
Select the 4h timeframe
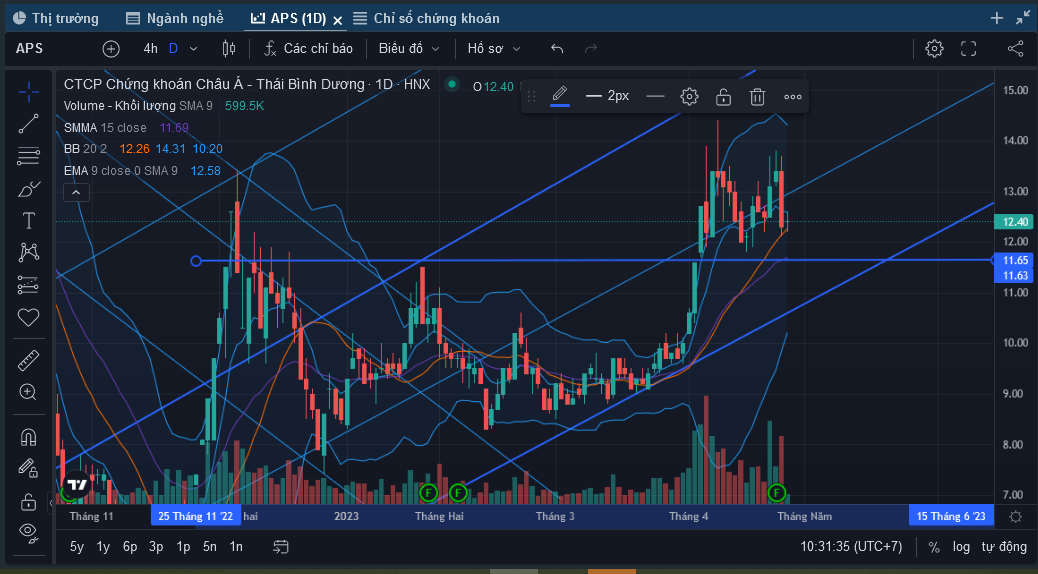coord(150,48)
